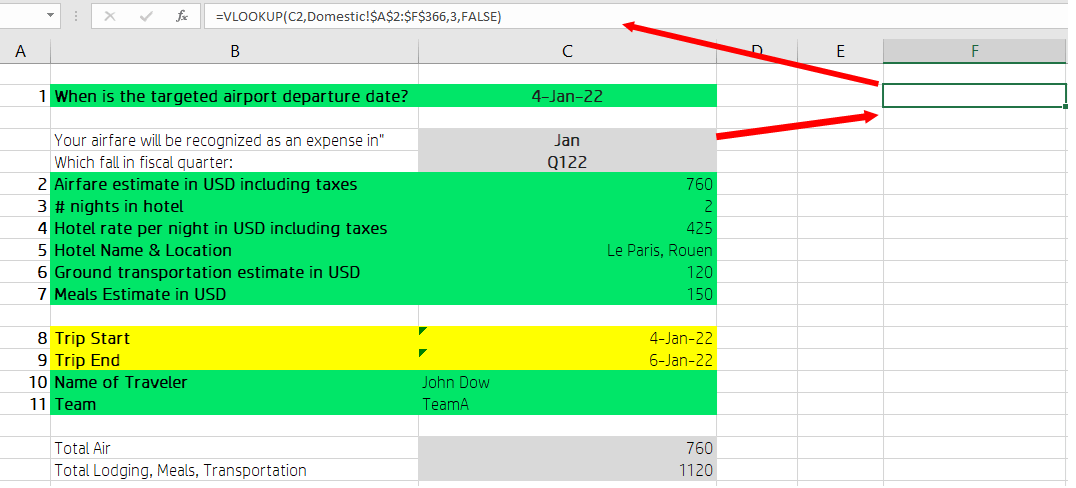Viewport: 1076px width, 488px height.
Task: Select the meals value 150
Action: 568,294
